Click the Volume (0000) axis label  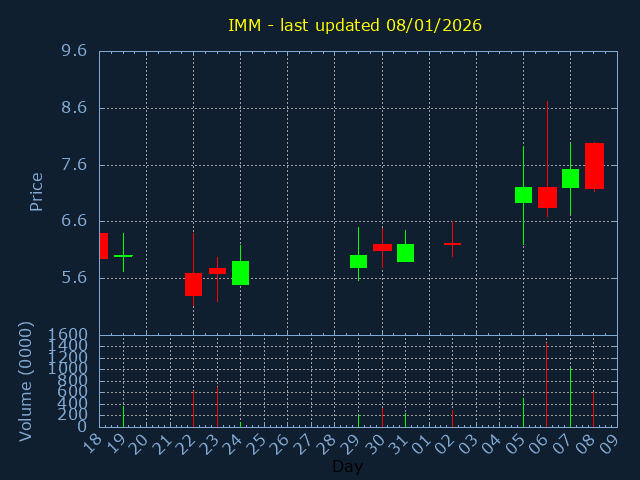[27, 381]
